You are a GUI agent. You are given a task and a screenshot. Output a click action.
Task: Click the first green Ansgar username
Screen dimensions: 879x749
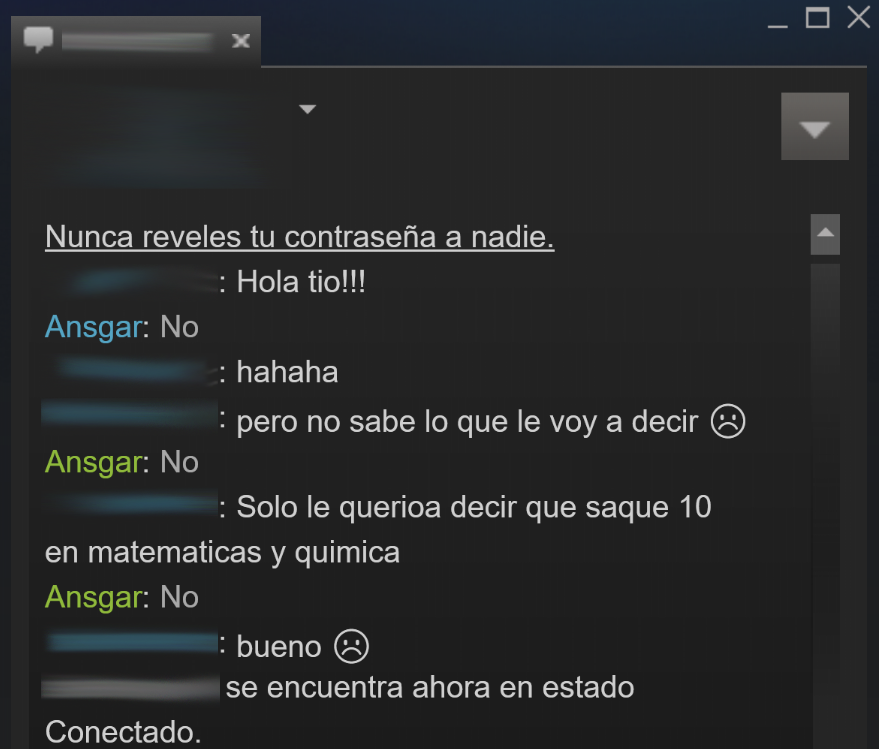94,462
